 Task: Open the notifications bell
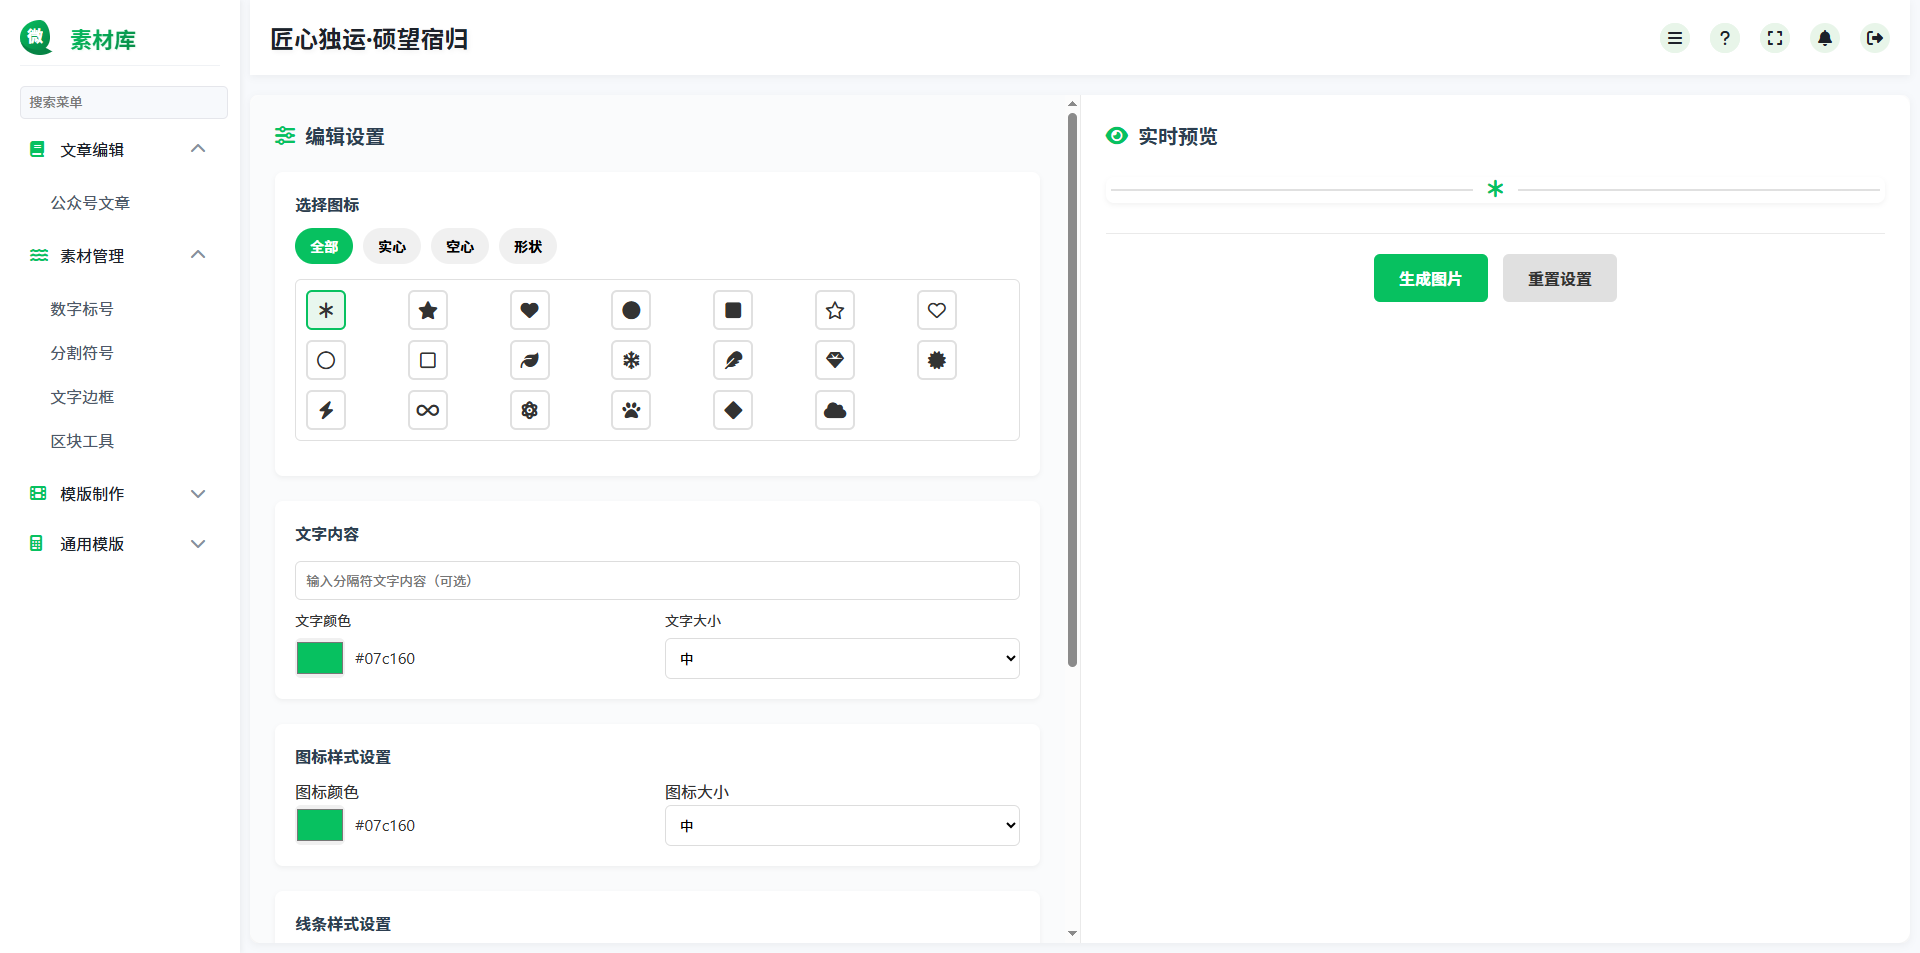point(1825,38)
